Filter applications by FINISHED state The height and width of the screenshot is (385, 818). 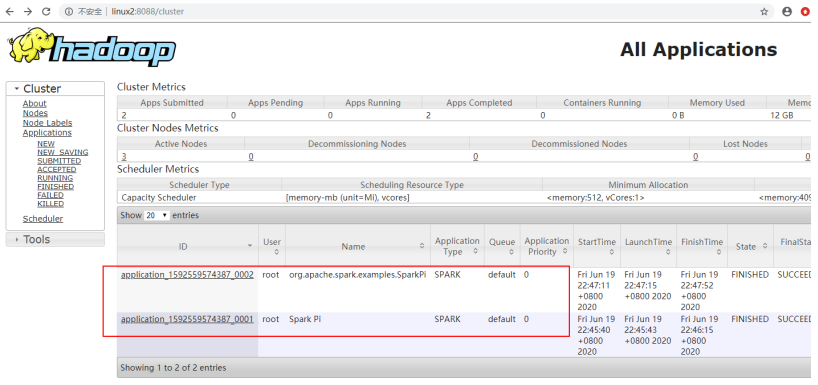[x=55, y=186]
